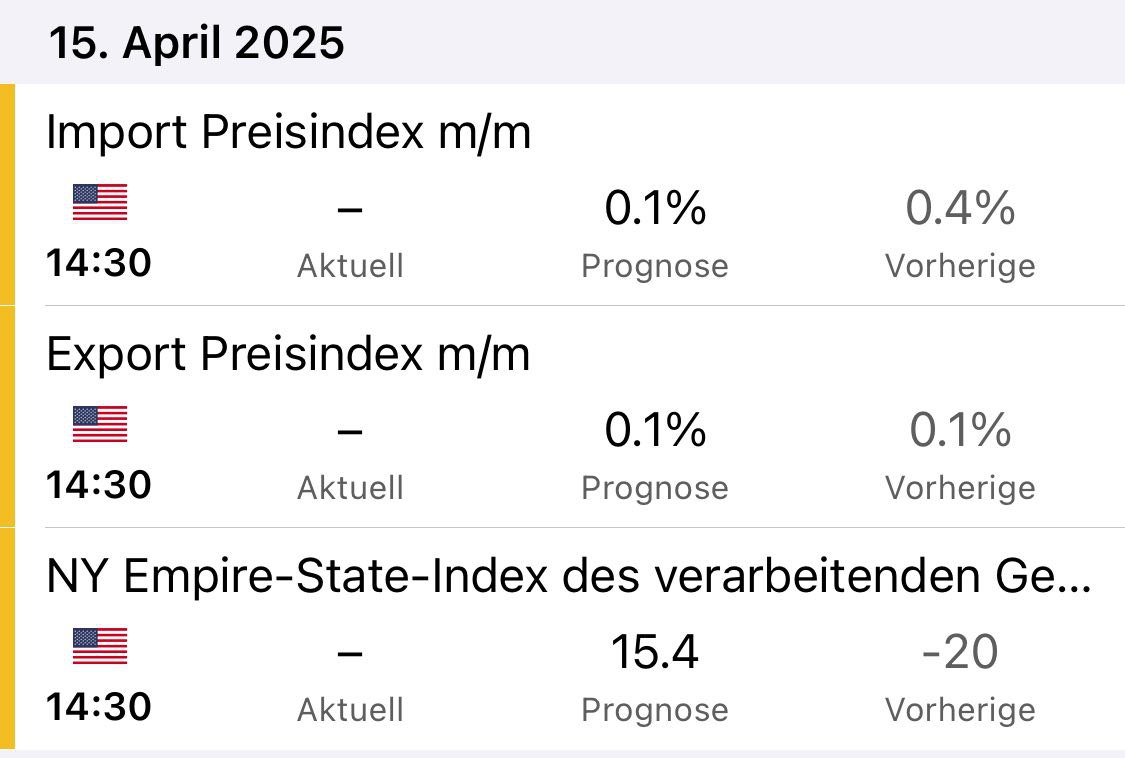Screen dimensions: 1125x758
Task: Click the 14:30 time of Export Preisindex
Action: [x=98, y=485]
